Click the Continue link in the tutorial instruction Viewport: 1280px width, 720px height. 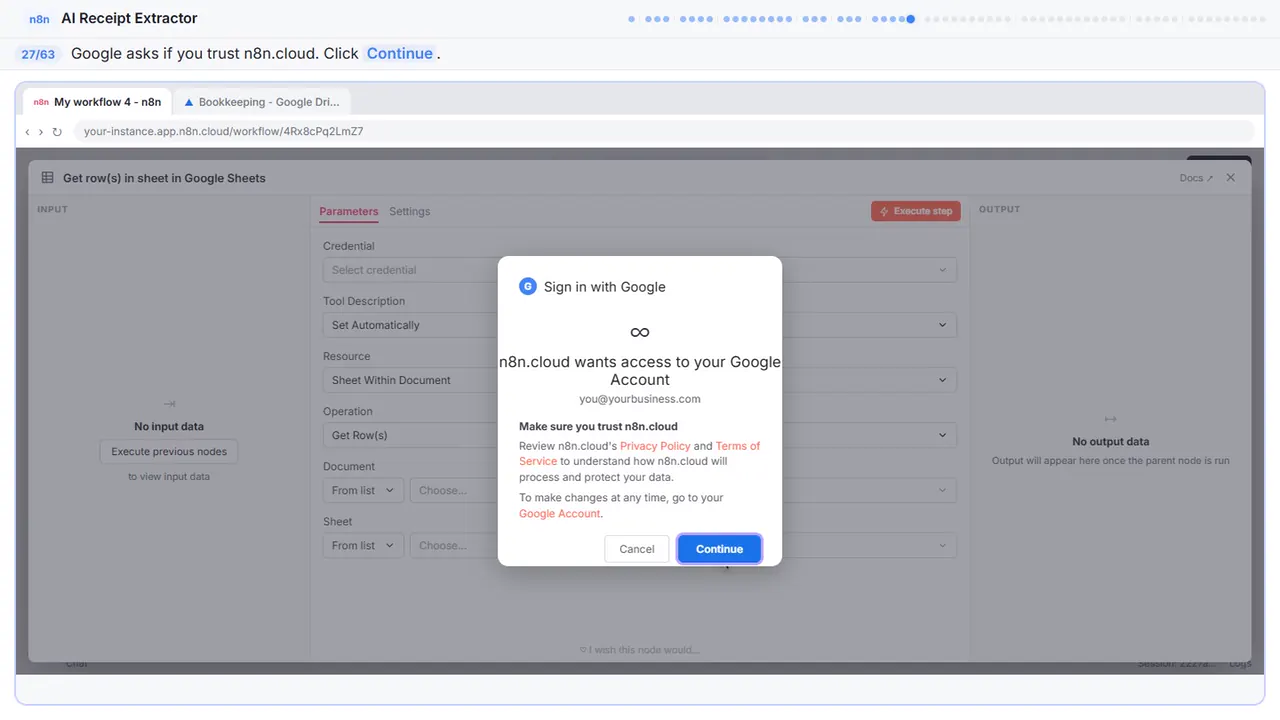coord(400,54)
